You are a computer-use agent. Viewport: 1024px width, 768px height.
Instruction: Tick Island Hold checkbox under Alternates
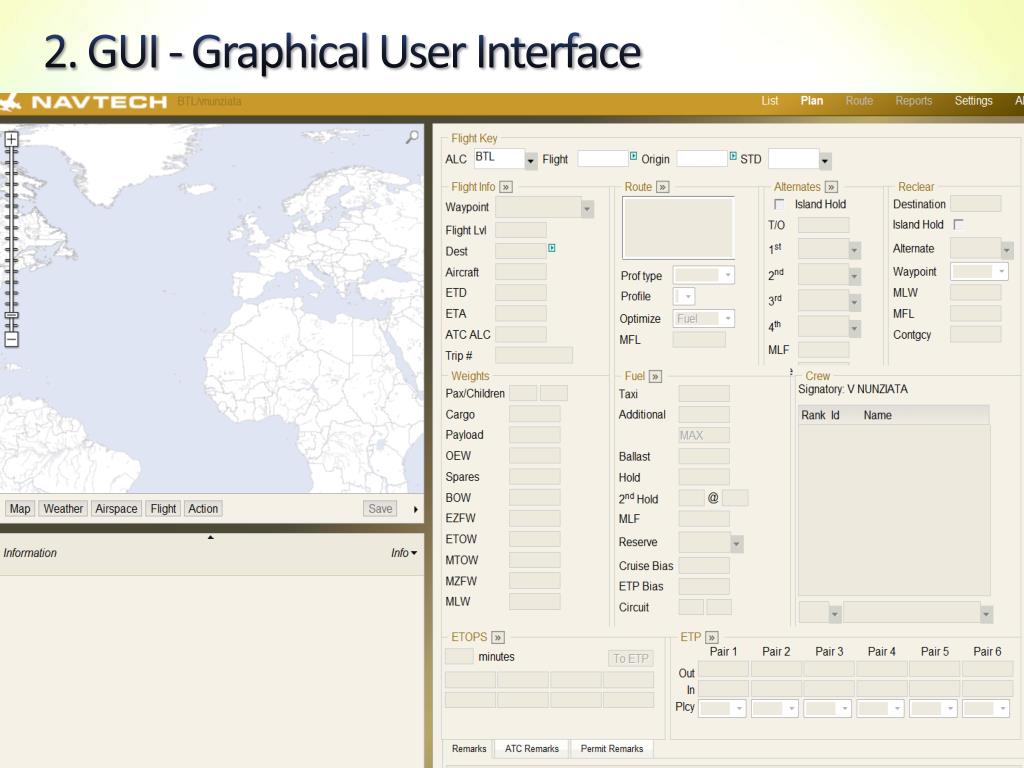click(x=778, y=204)
